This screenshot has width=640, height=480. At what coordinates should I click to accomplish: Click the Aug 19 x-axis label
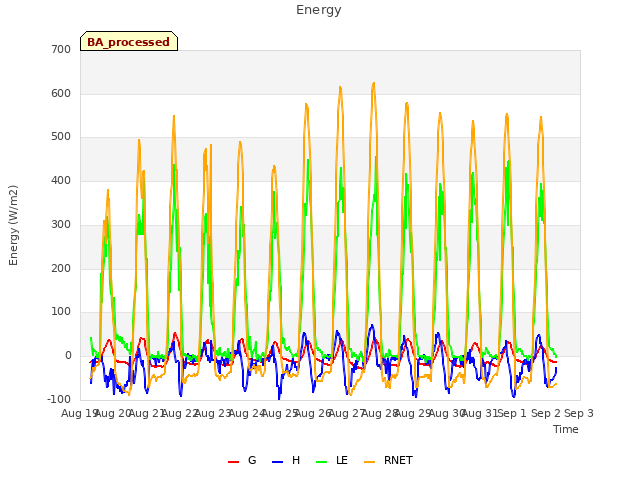click(79, 413)
